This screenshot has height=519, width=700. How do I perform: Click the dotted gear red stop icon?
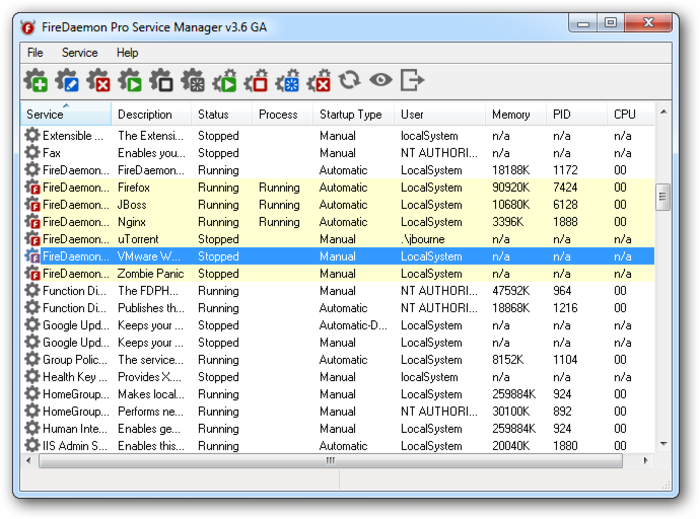pos(256,81)
